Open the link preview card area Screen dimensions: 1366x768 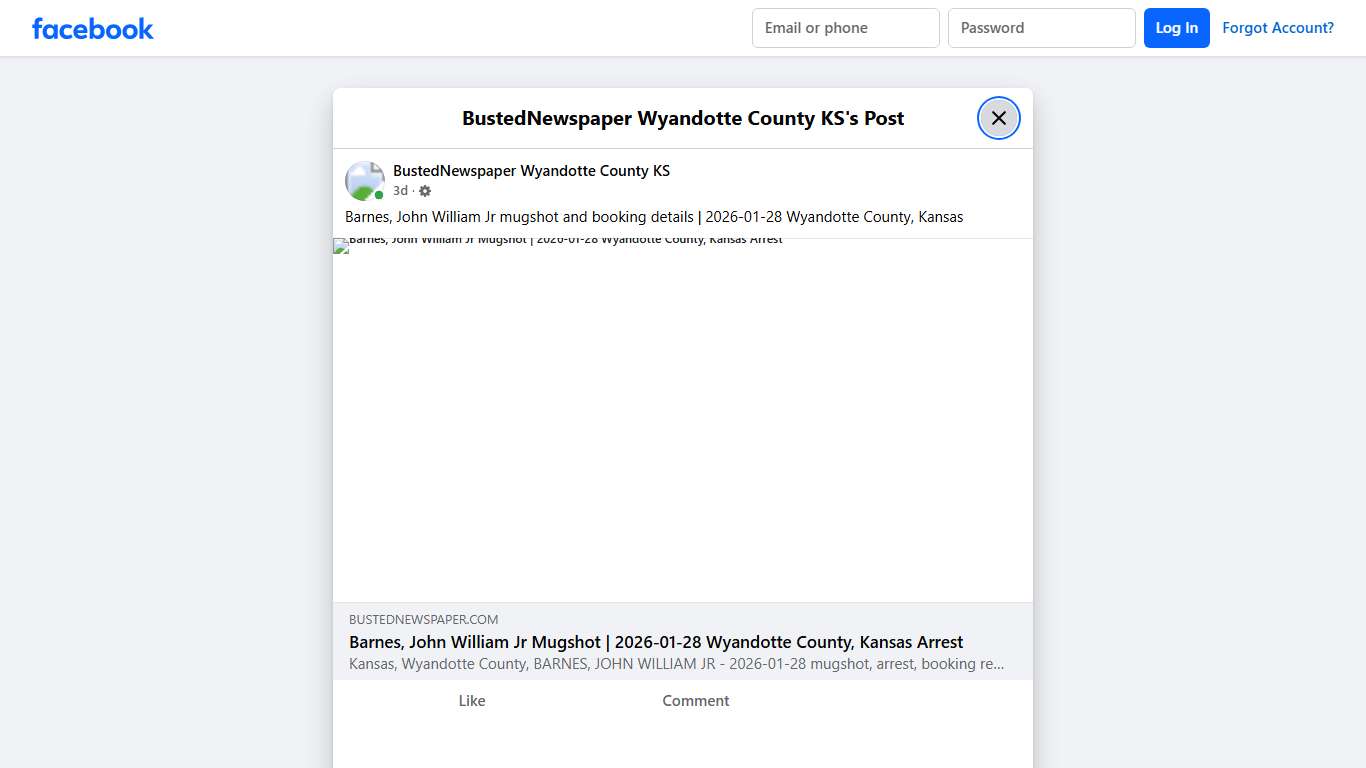tap(683, 640)
